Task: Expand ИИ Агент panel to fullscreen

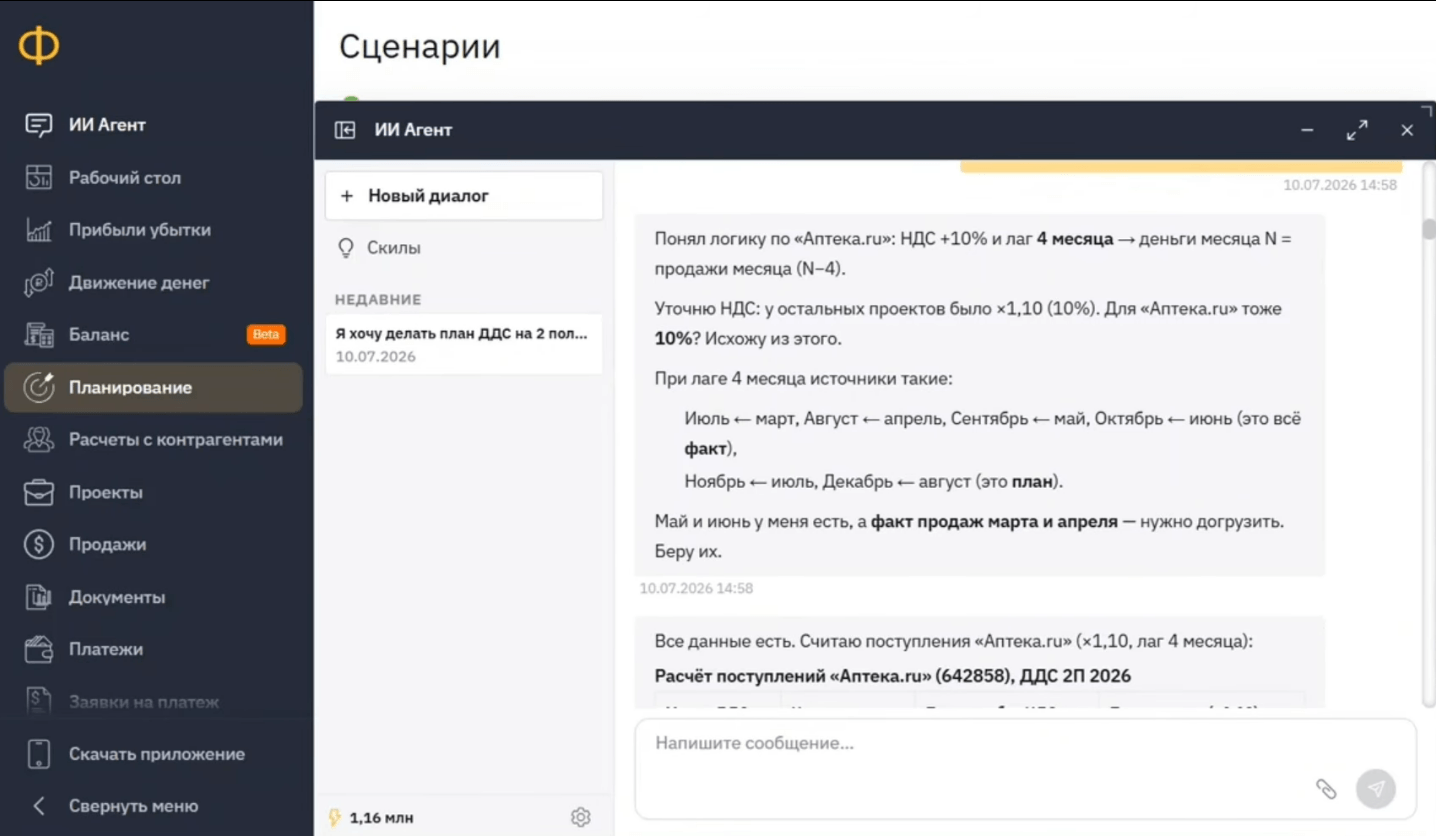Action: (x=1357, y=130)
